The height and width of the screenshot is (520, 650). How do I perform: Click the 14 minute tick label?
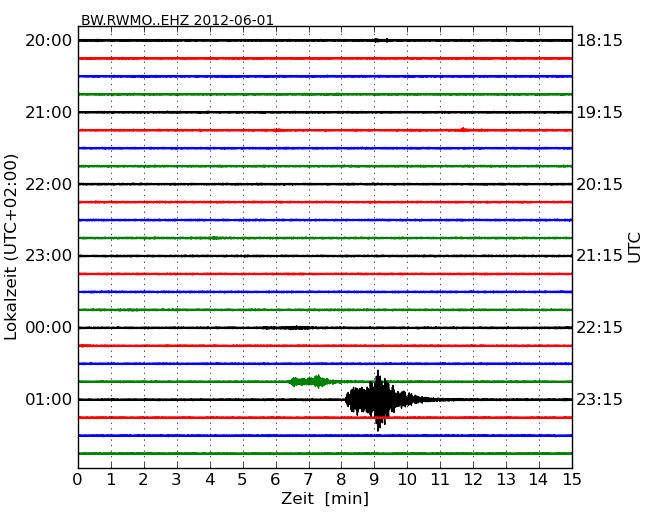[x=538, y=480]
